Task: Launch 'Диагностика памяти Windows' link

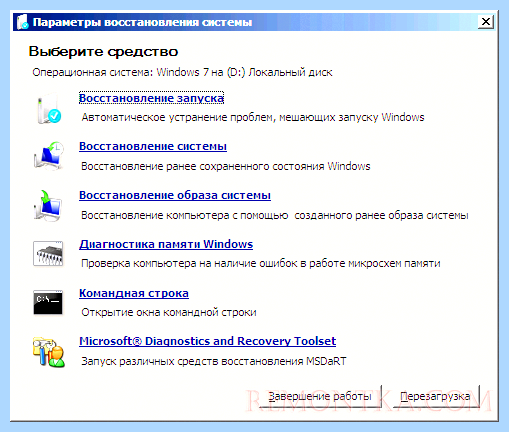Action: tap(166, 244)
